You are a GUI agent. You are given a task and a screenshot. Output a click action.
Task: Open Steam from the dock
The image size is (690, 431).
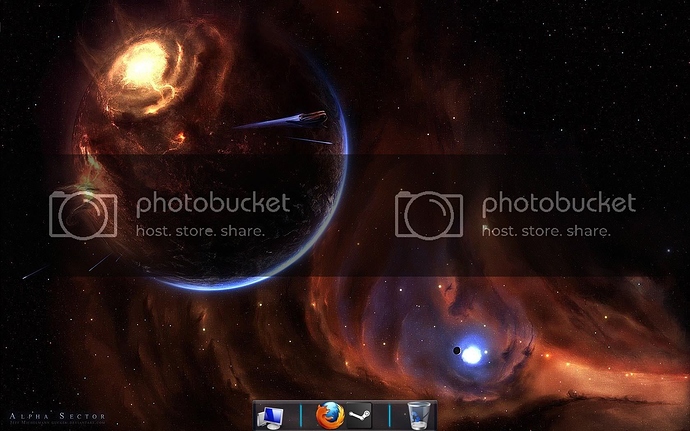(359, 415)
